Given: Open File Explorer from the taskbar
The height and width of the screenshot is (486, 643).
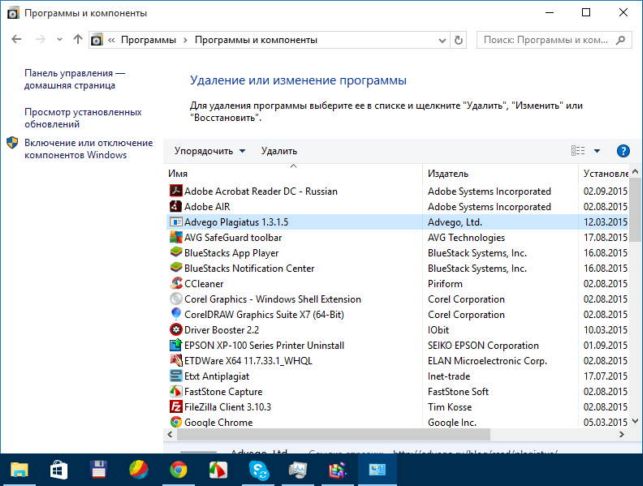Looking at the screenshot, I should [x=19, y=470].
